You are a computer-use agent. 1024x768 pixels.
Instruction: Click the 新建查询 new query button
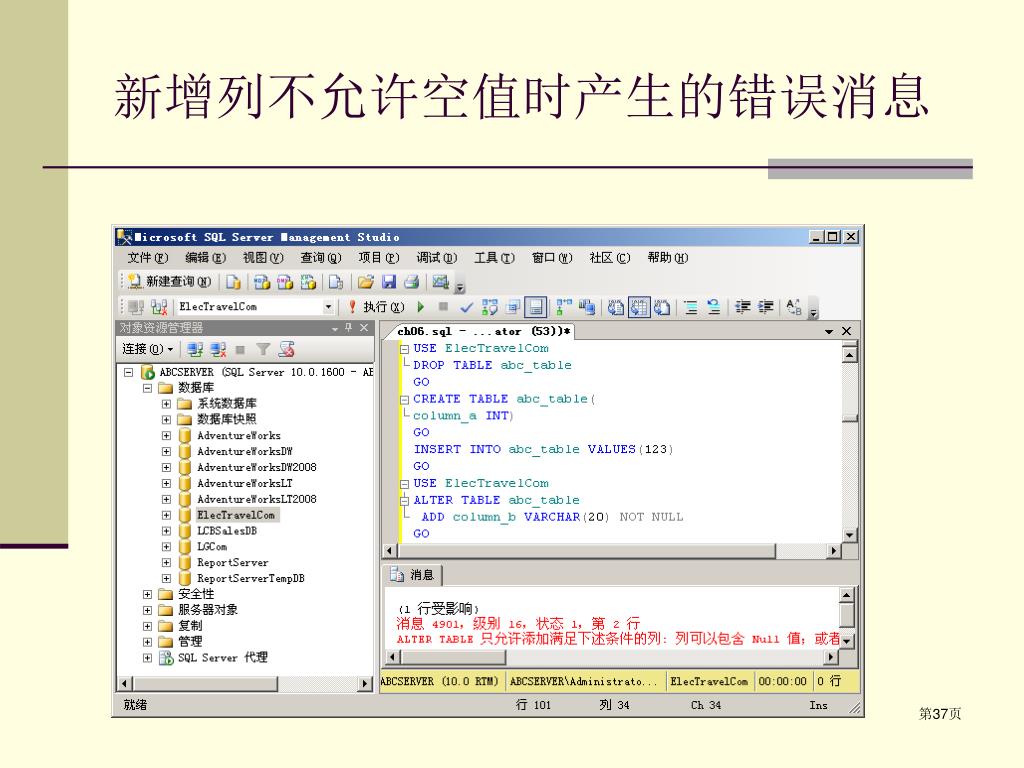pos(170,281)
